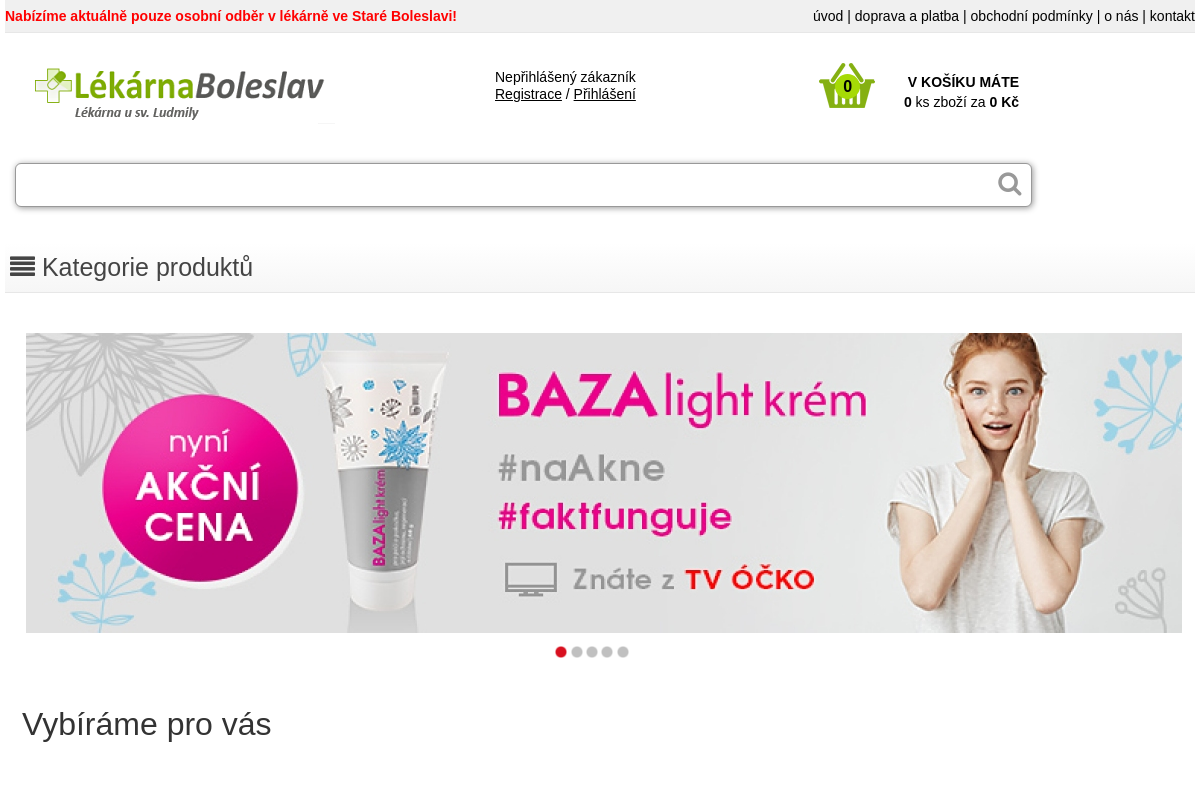Click the magnifier search icon
Viewport: 1200px width, 800px height.
(x=1010, y=184)
